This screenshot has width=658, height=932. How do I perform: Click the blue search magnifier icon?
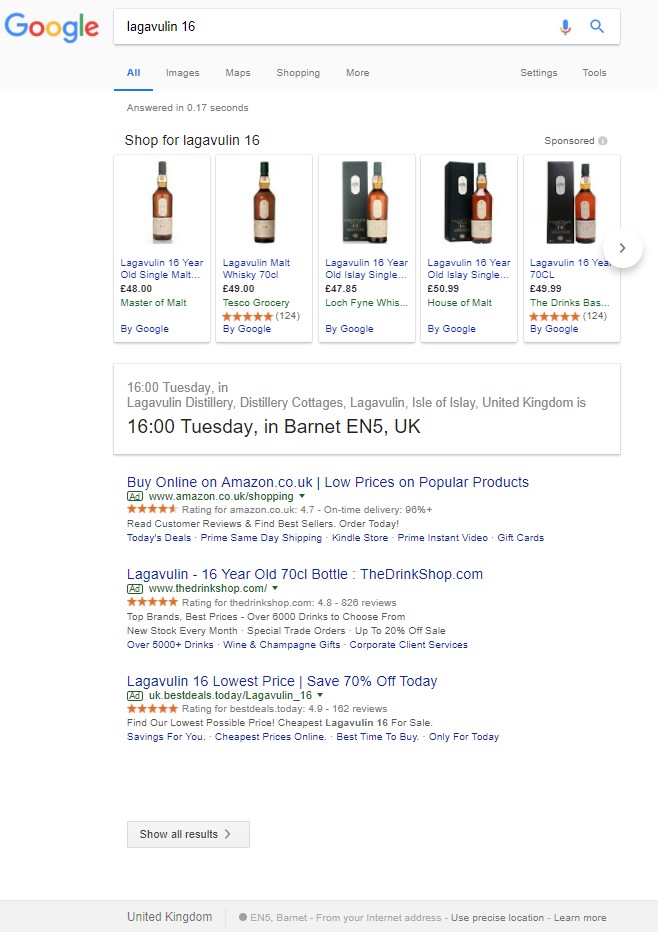[597, 27]
